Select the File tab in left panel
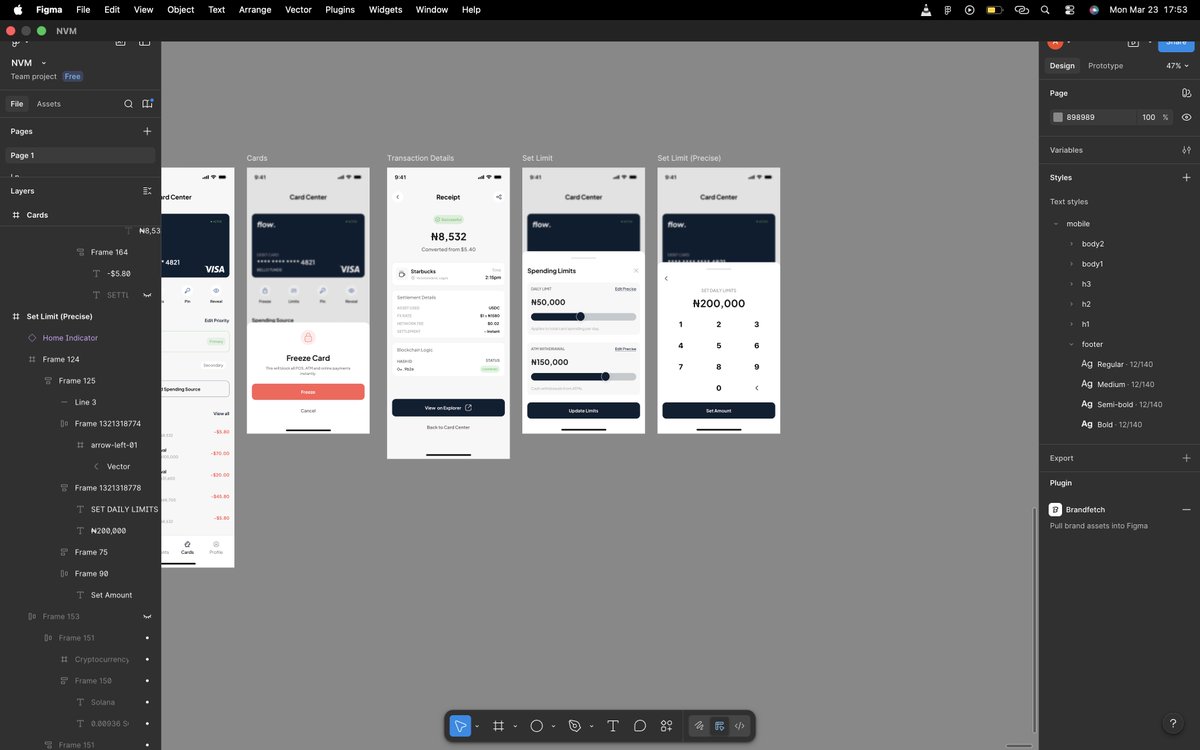Screen dimensions: 1200x750 [x=17, y=104]
